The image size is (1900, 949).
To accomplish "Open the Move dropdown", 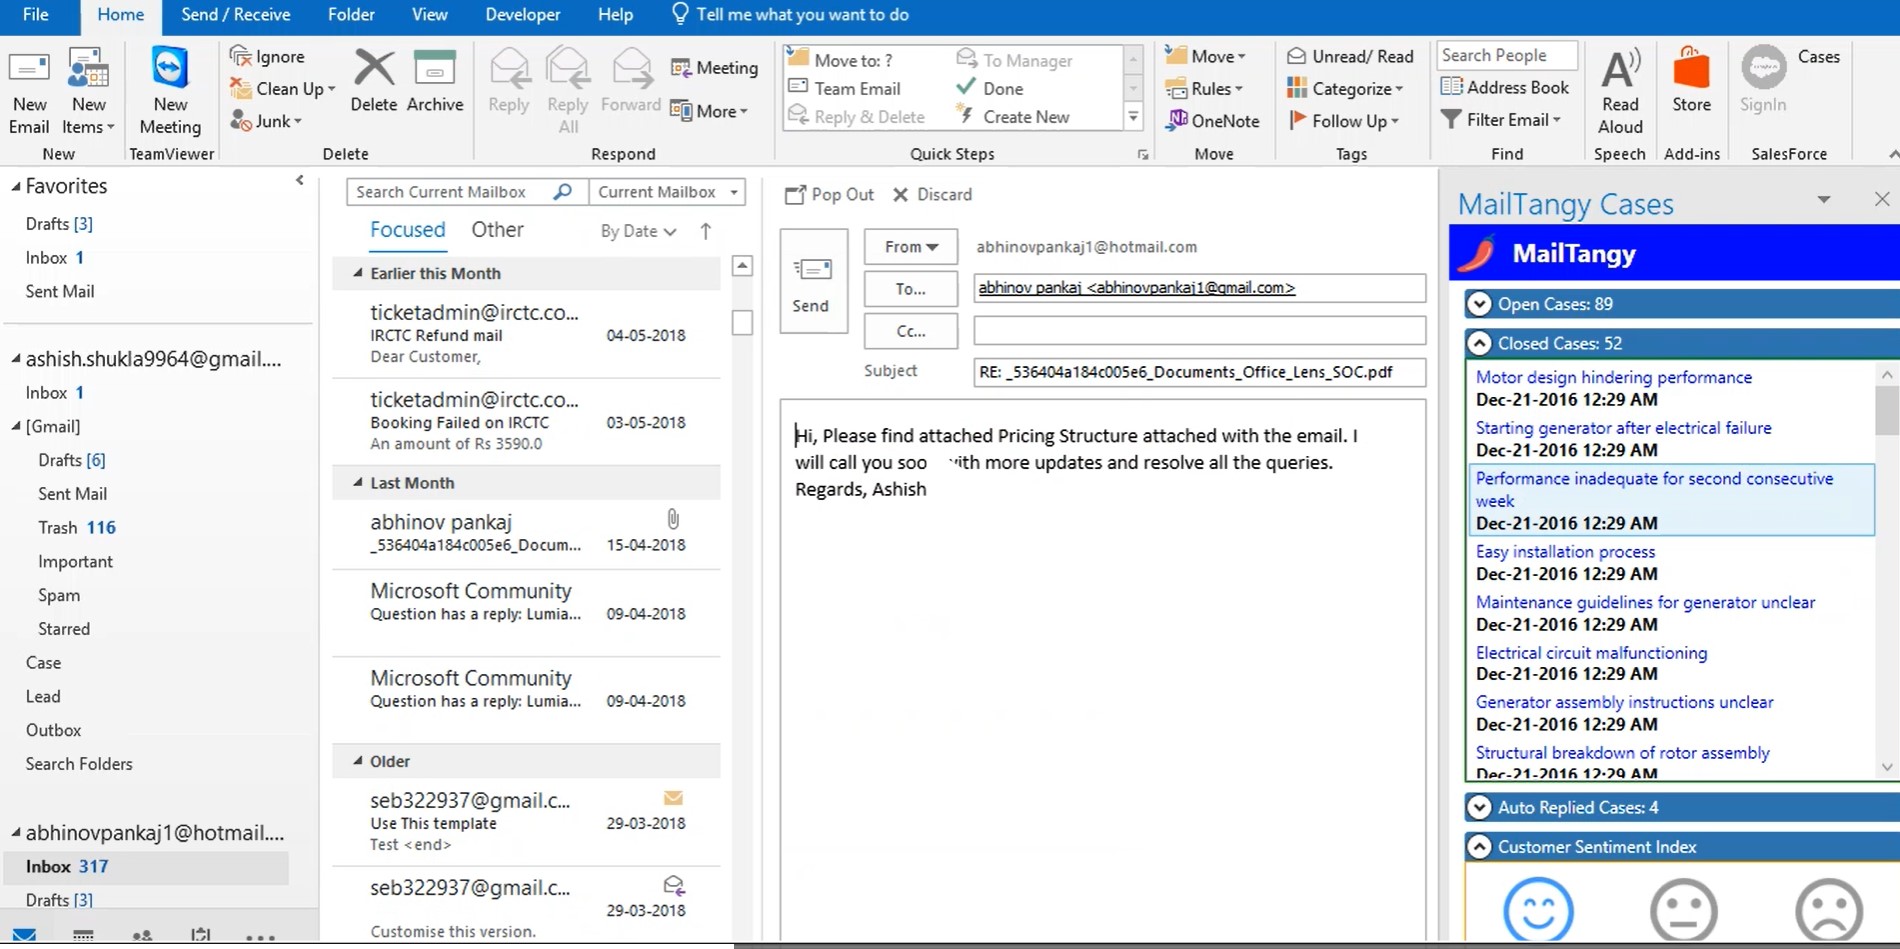I will pyautogui.click(x=1206, y=56).
